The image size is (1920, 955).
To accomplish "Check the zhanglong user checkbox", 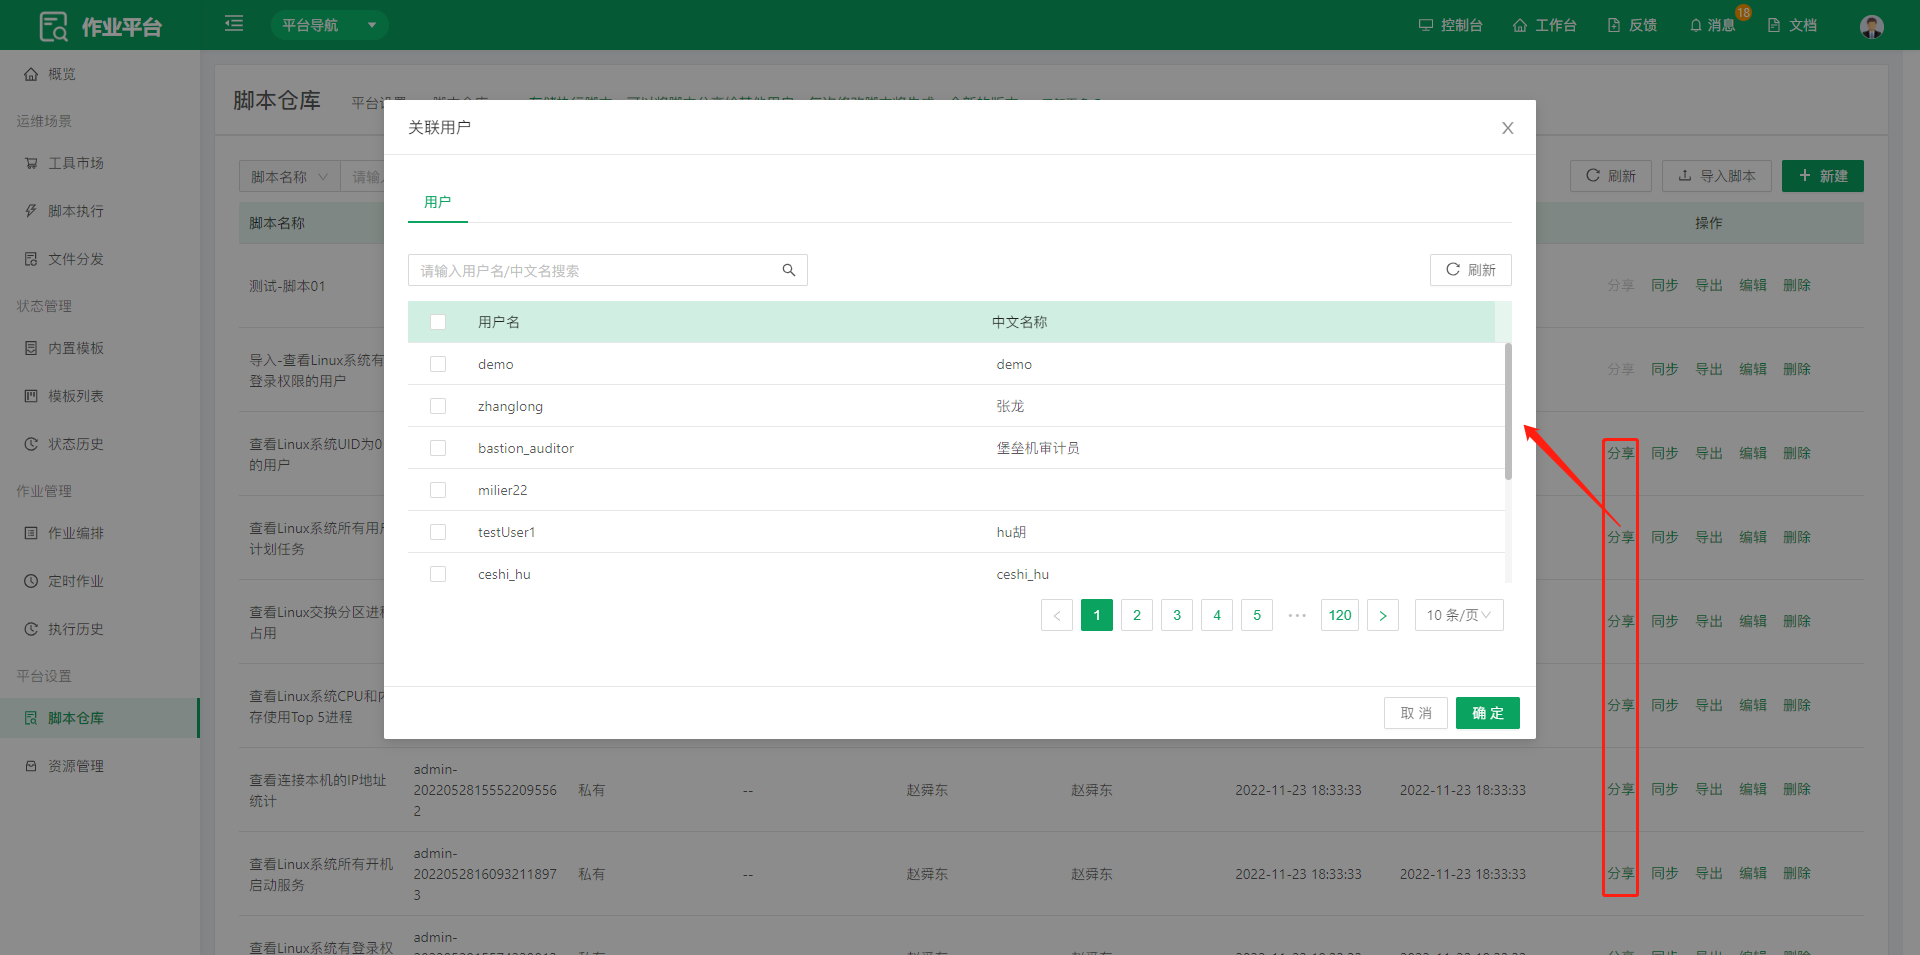I will pyautogui.click(x=438, y=406).
